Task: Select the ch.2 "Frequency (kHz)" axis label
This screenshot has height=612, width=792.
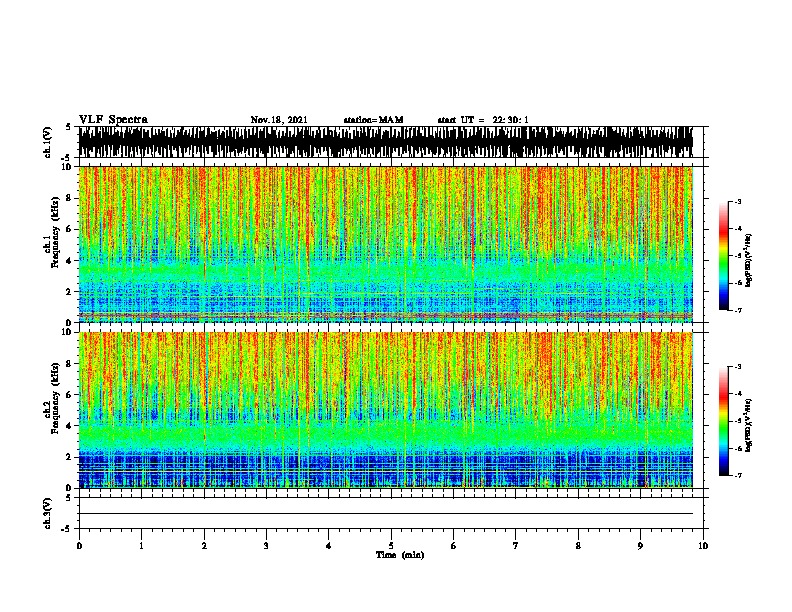Action: (x=55, y=398)
